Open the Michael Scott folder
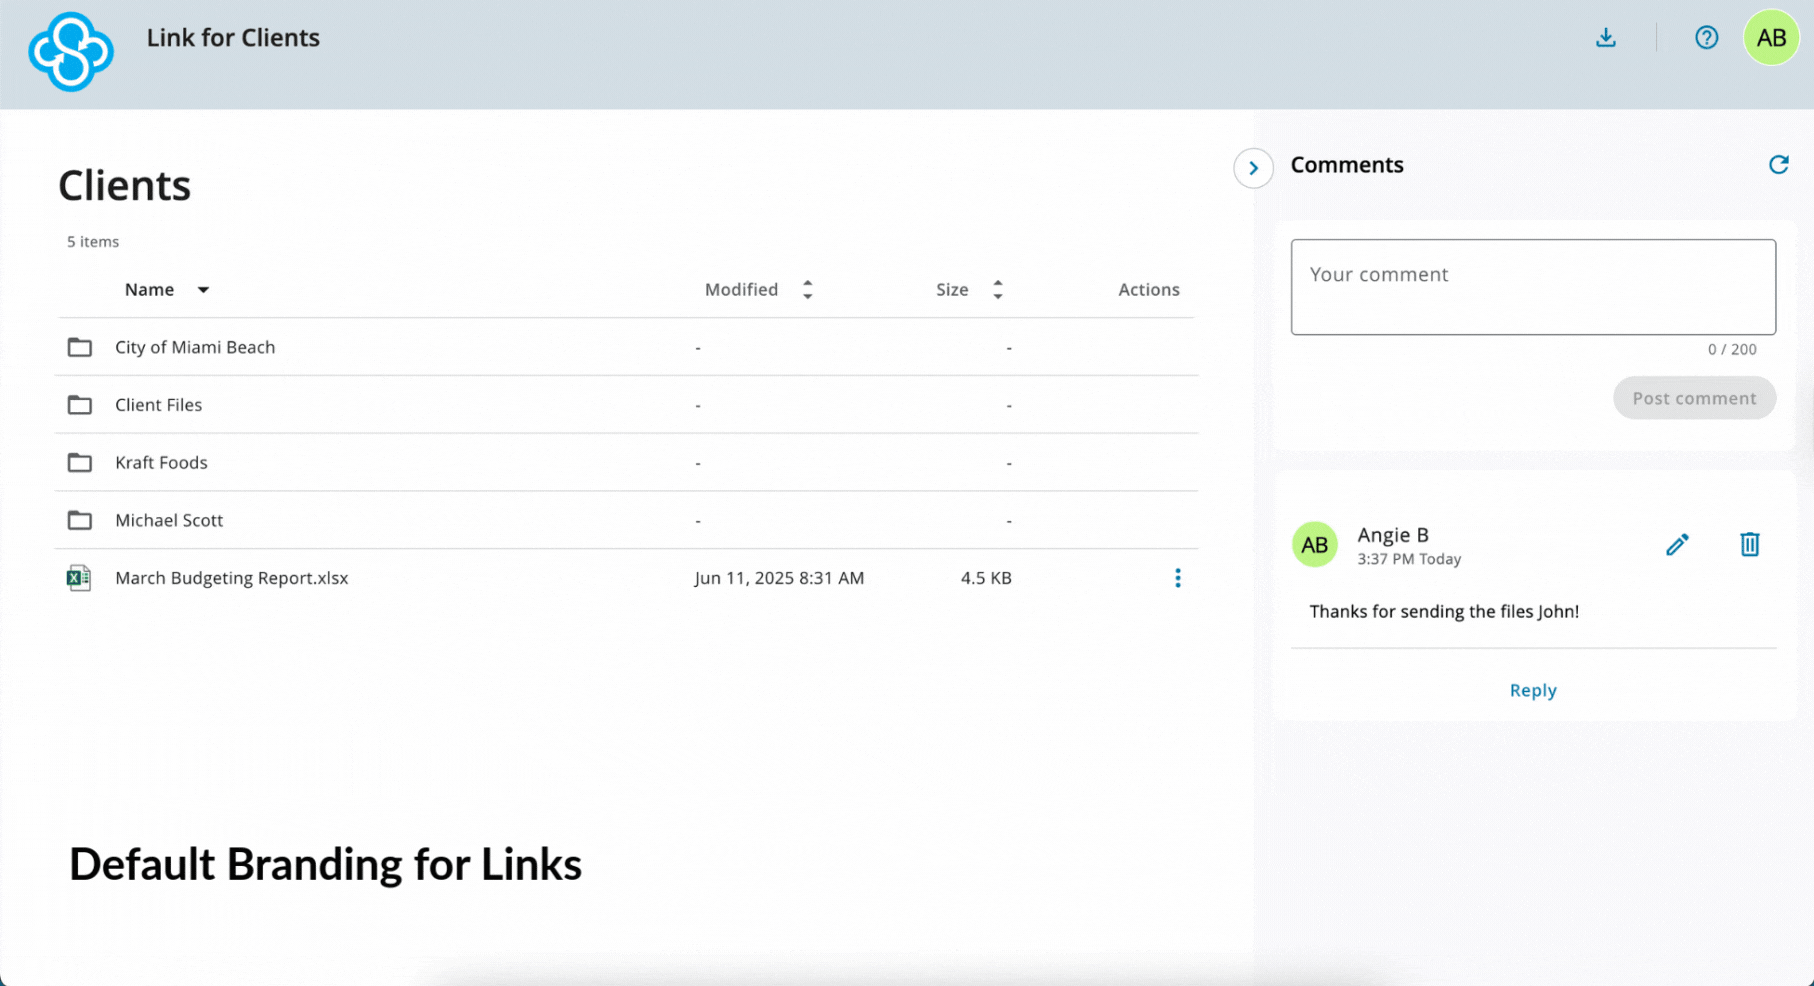 (x=169, y=520)
